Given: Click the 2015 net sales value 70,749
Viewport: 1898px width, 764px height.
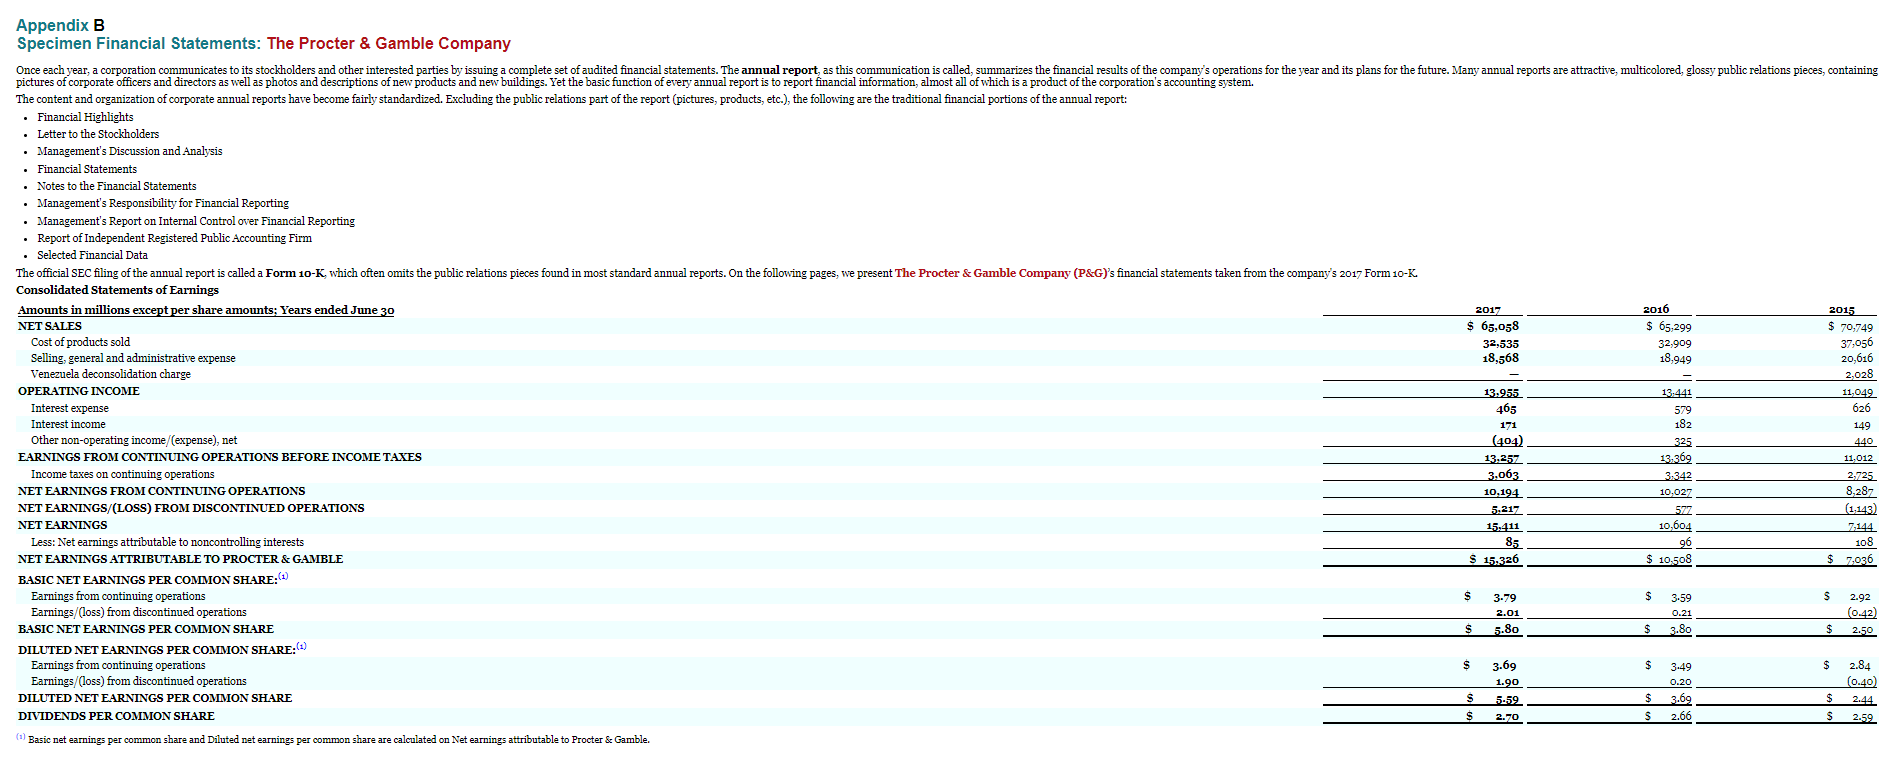Looking at the screenshot, I should coord(1856,326).
